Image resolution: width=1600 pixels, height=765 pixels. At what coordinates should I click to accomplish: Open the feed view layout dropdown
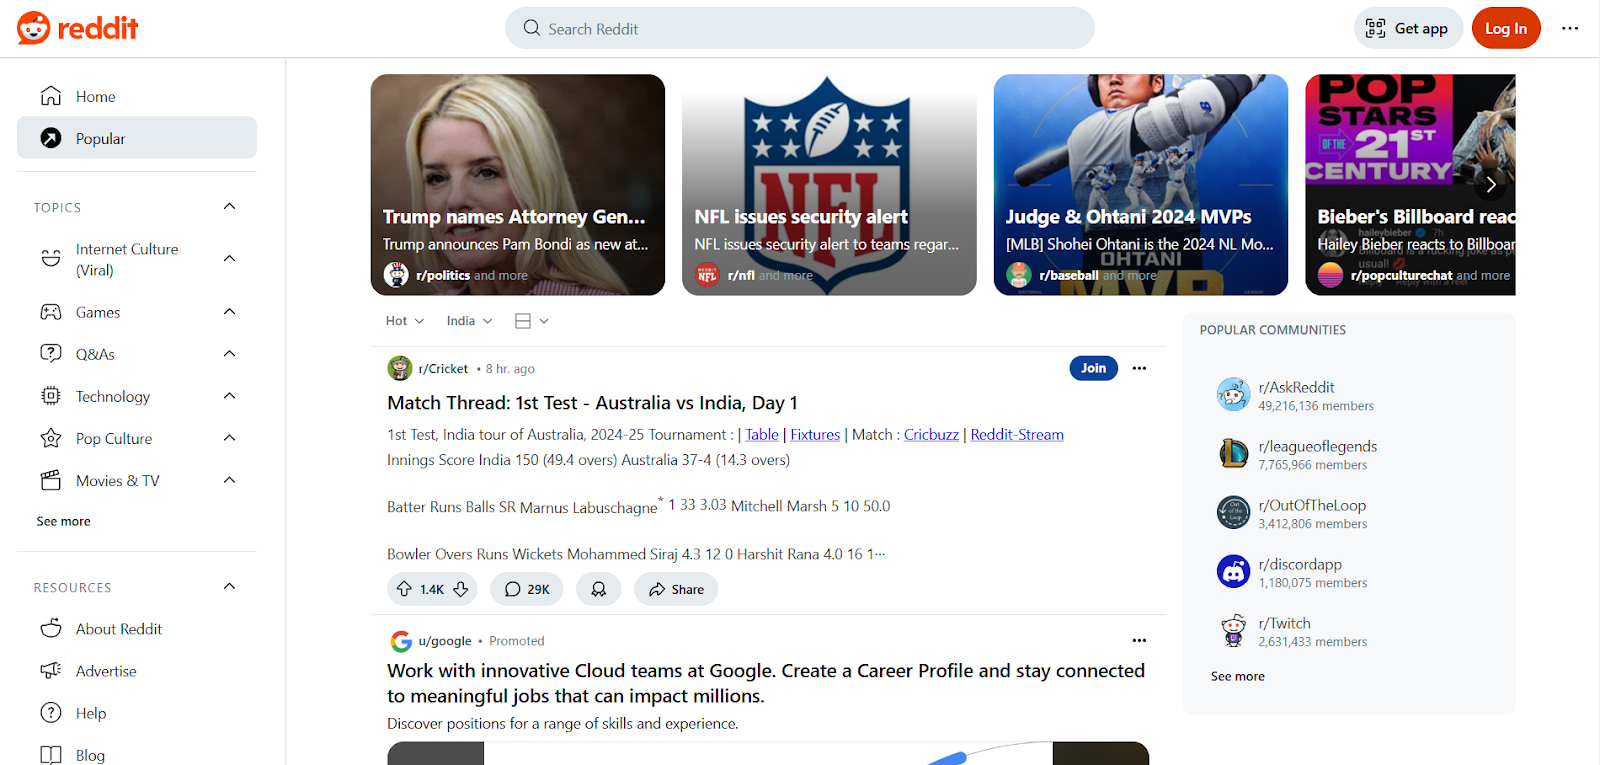[x=532, y=321]
